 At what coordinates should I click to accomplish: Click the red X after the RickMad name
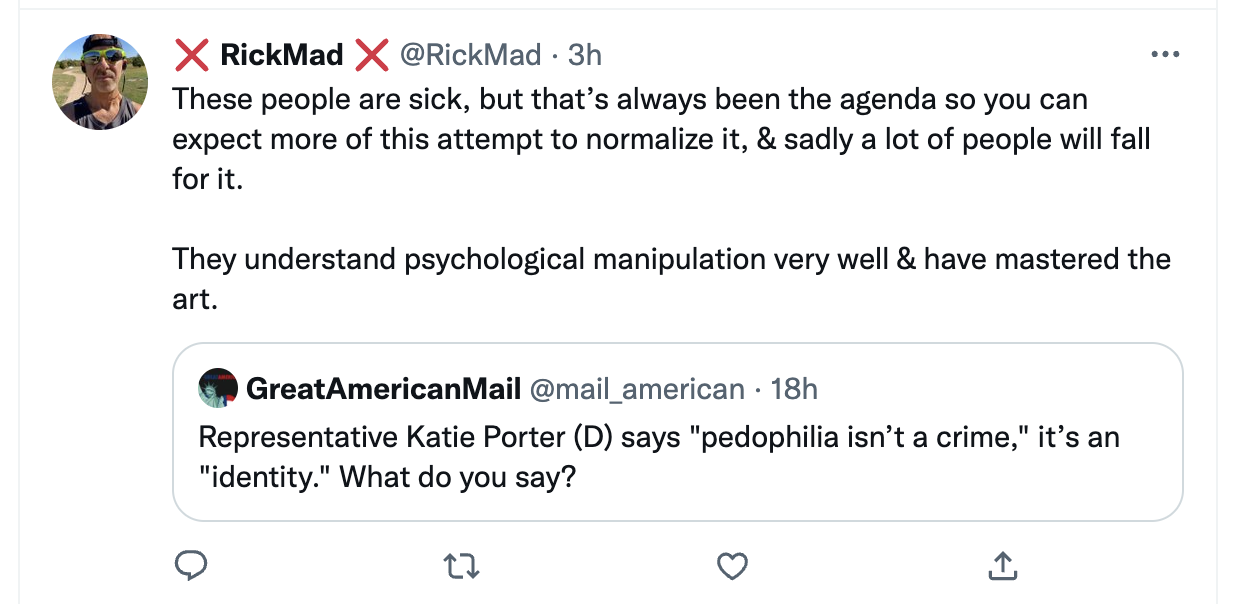372,54
